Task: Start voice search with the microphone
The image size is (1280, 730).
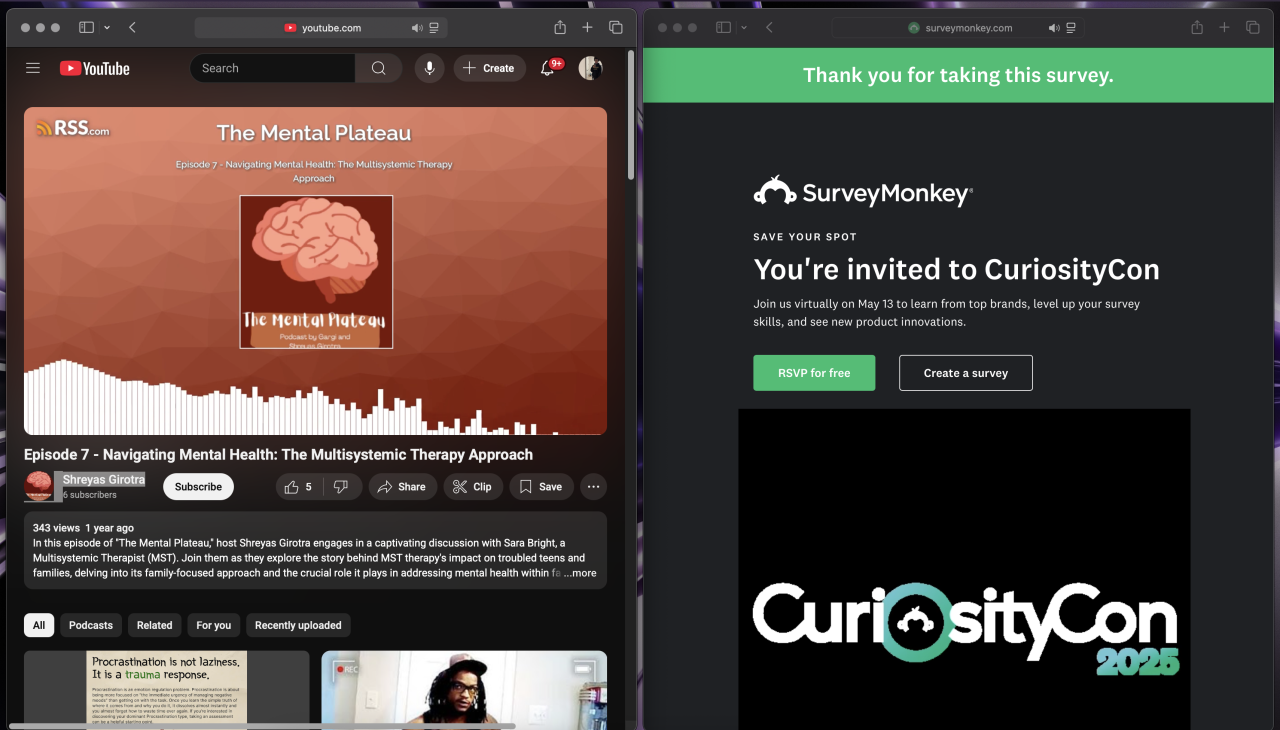Action: click(429, 68)
